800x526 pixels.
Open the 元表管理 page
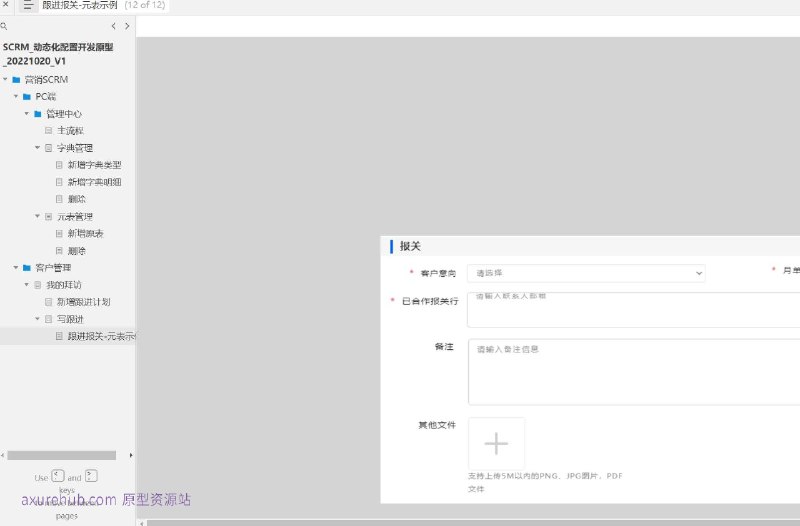(74, 216)
